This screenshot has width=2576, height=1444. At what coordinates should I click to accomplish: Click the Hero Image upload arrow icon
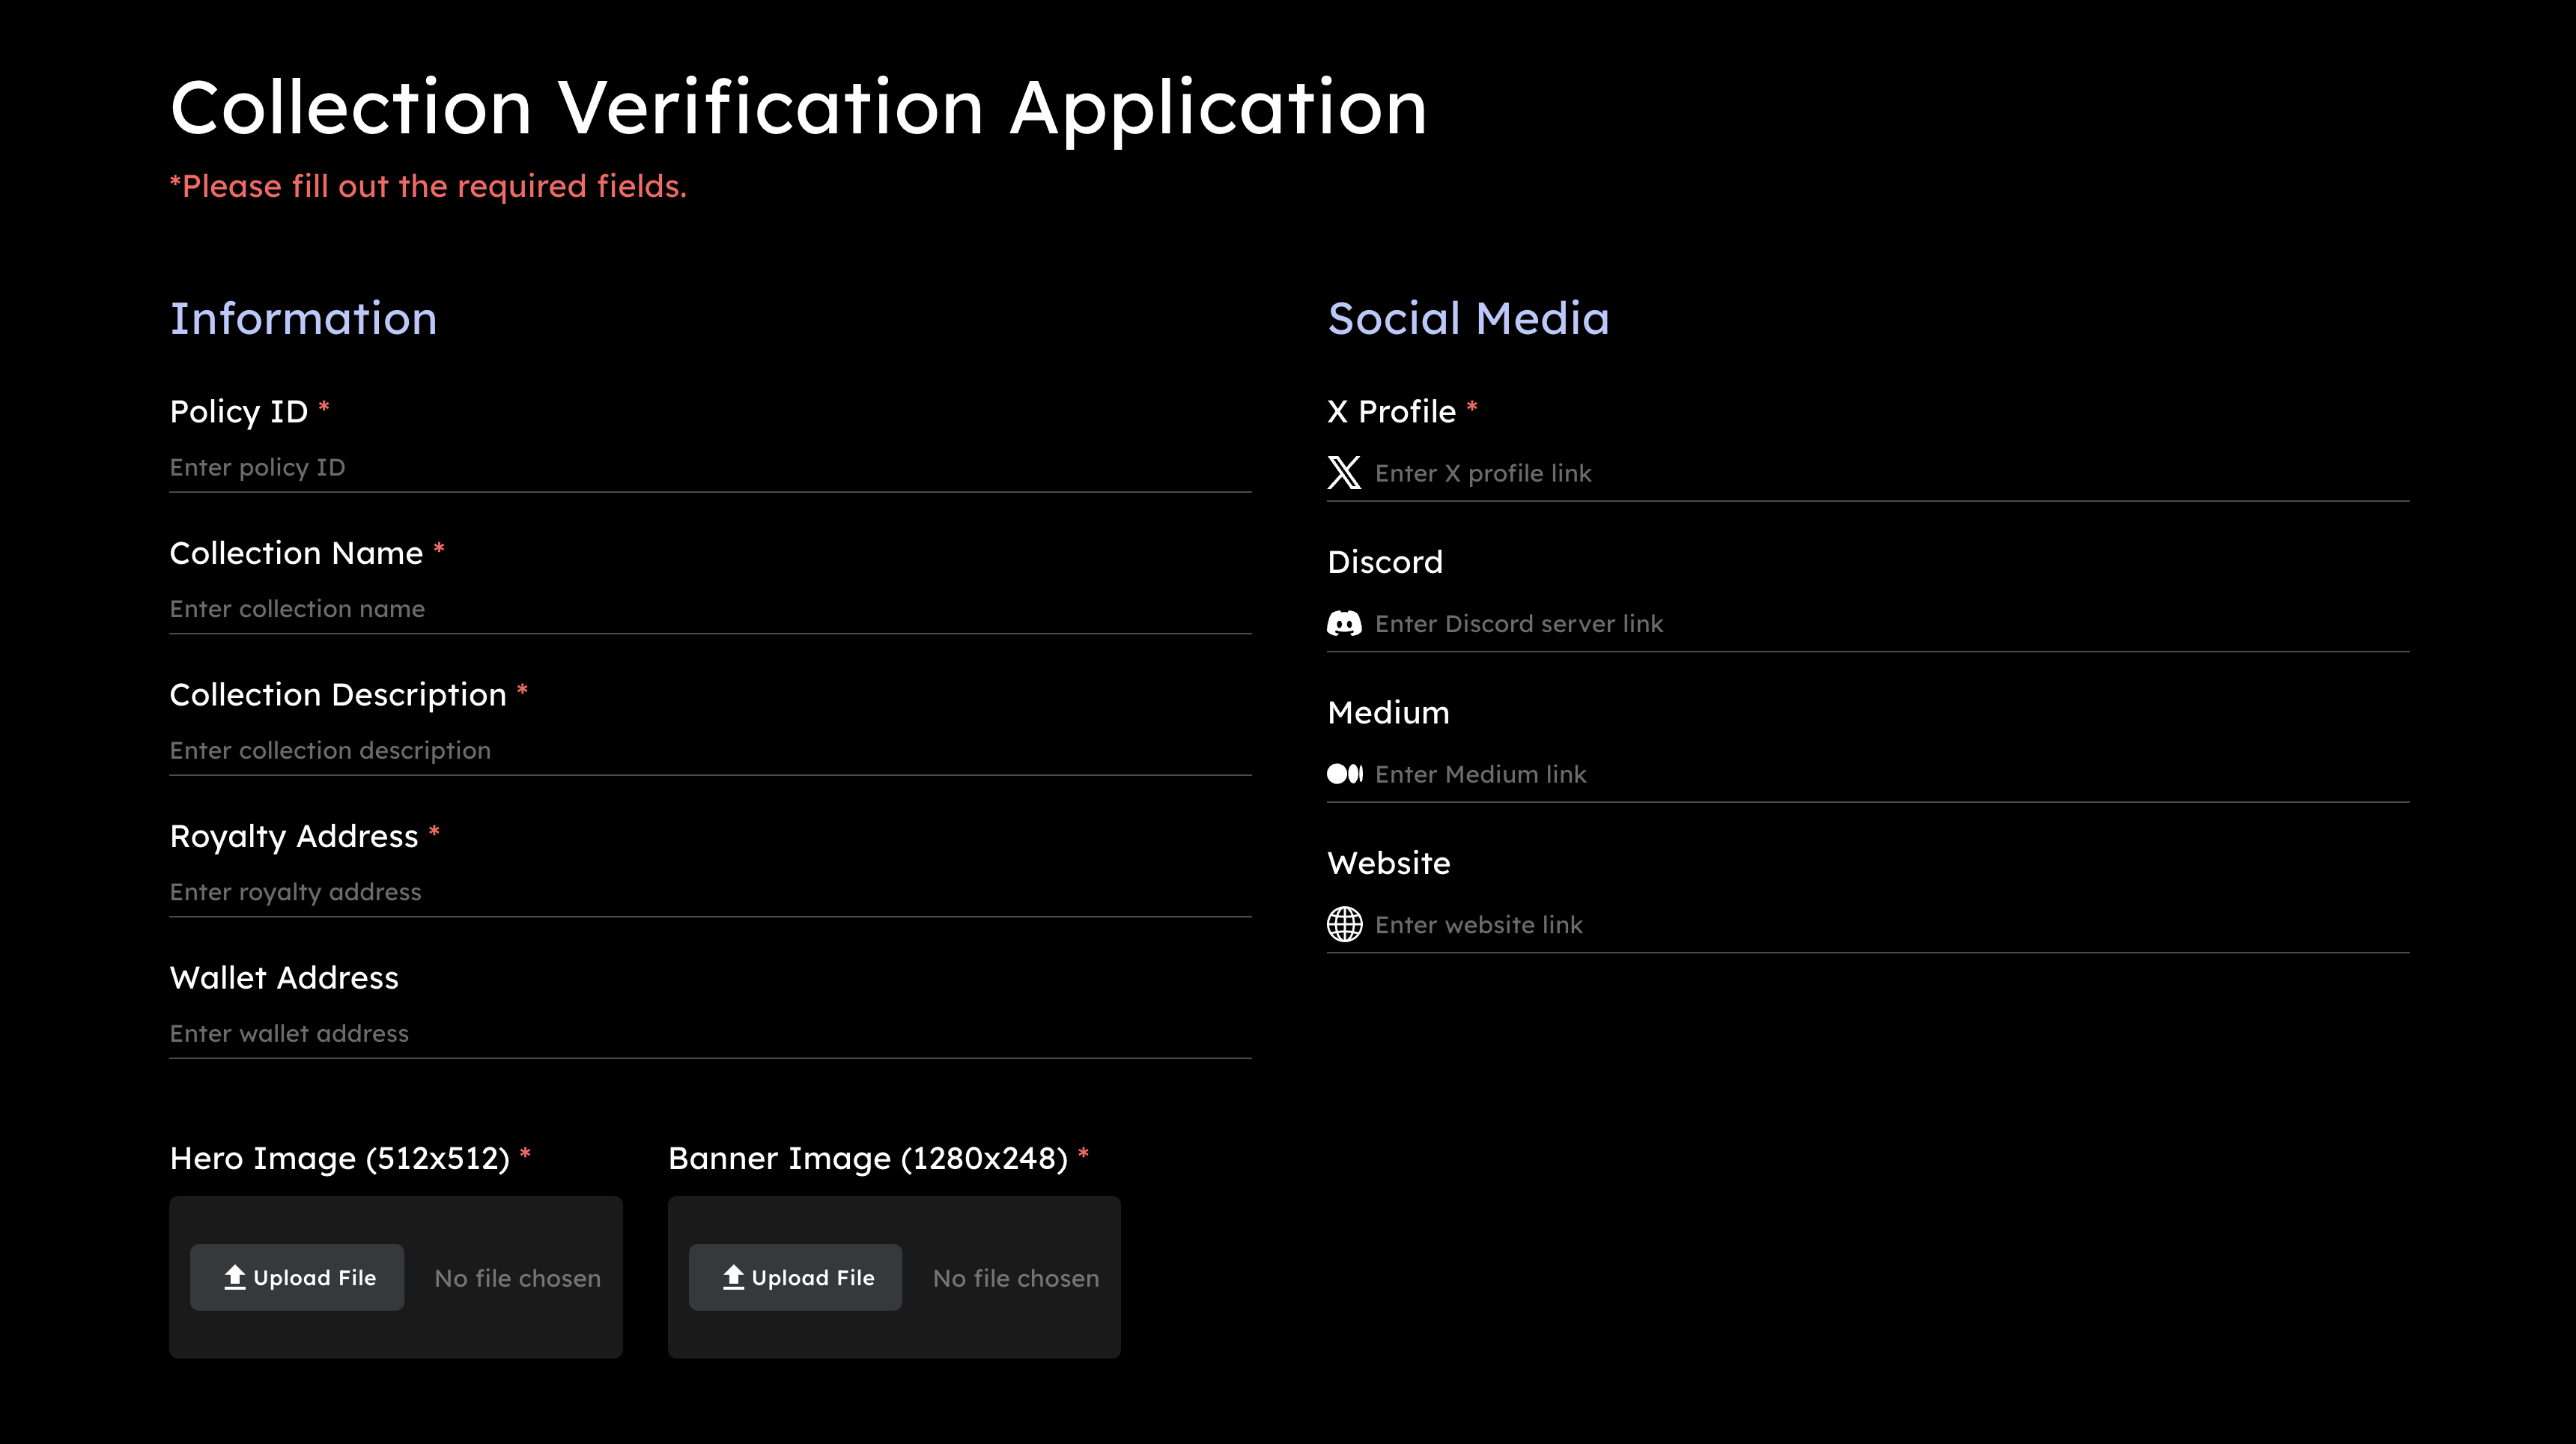click(x=235, y=1278)
